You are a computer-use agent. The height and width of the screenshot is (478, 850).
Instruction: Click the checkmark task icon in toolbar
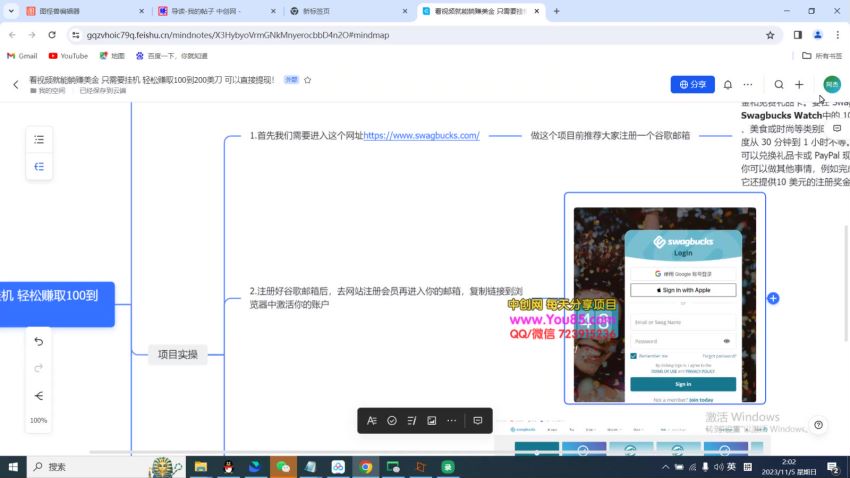392,421
